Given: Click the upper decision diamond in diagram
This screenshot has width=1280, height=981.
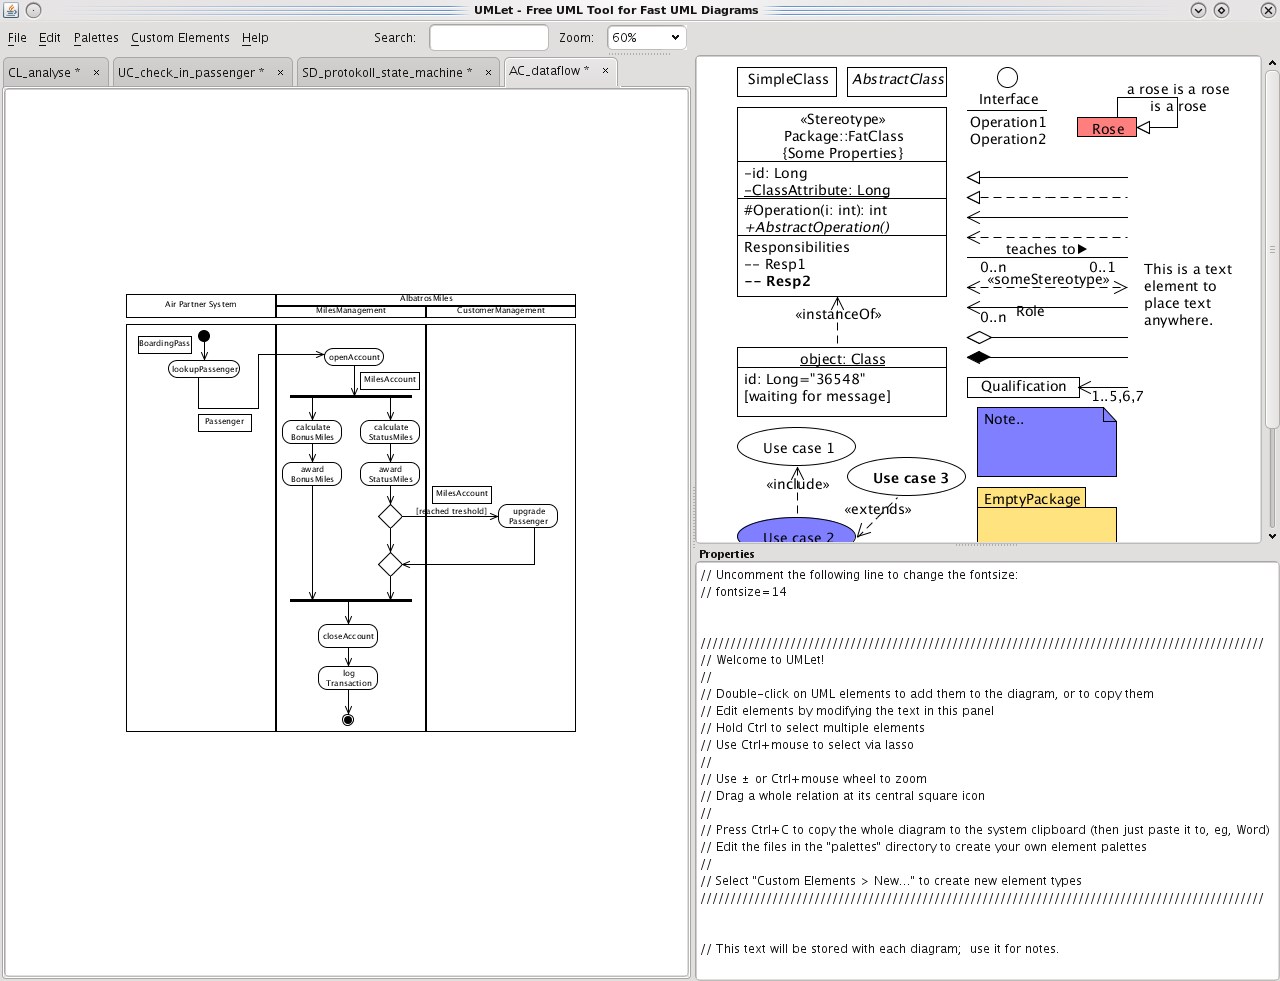Looking at the screenshot, I should 390,516.
